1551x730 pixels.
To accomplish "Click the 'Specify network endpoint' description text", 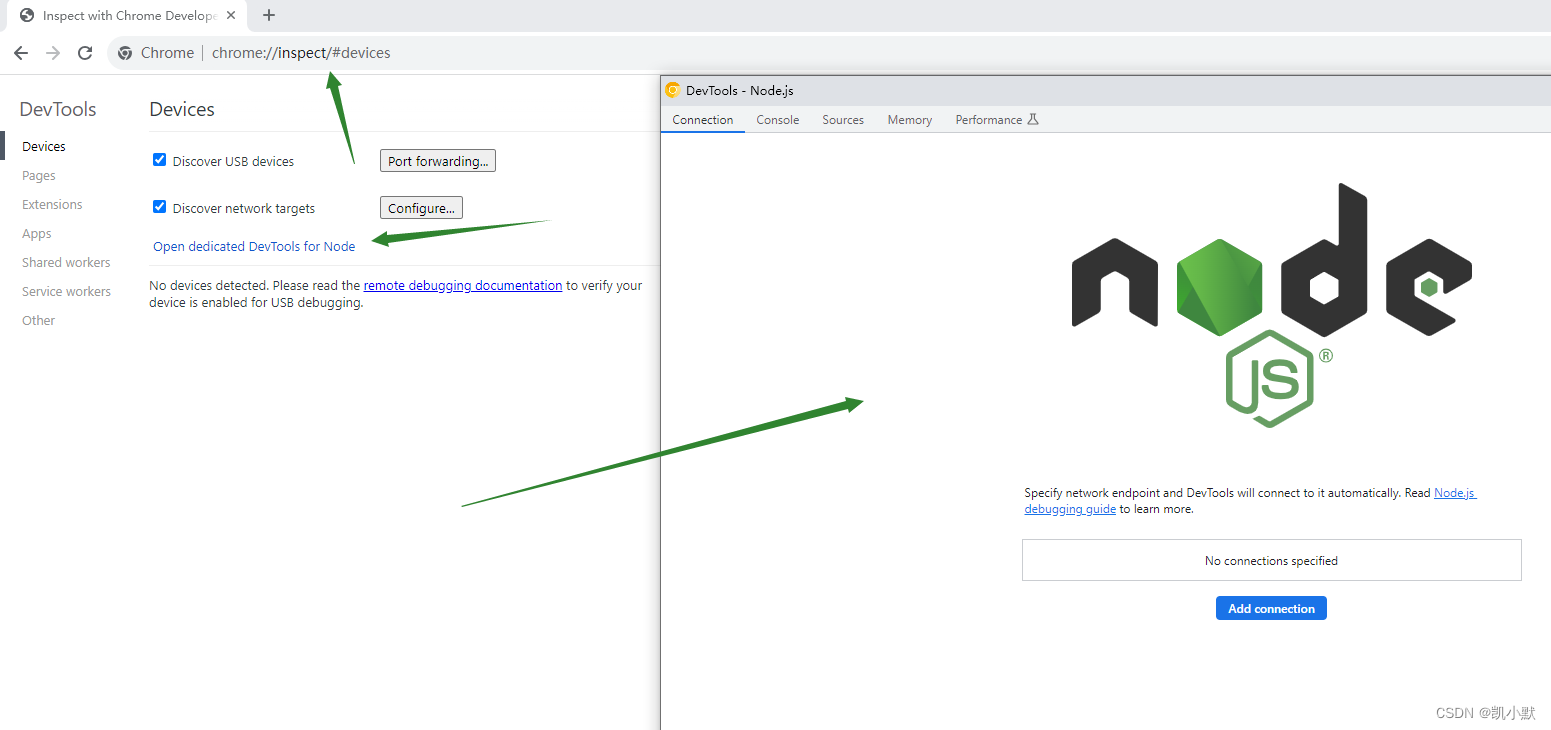I will (x=1250, y=501).
